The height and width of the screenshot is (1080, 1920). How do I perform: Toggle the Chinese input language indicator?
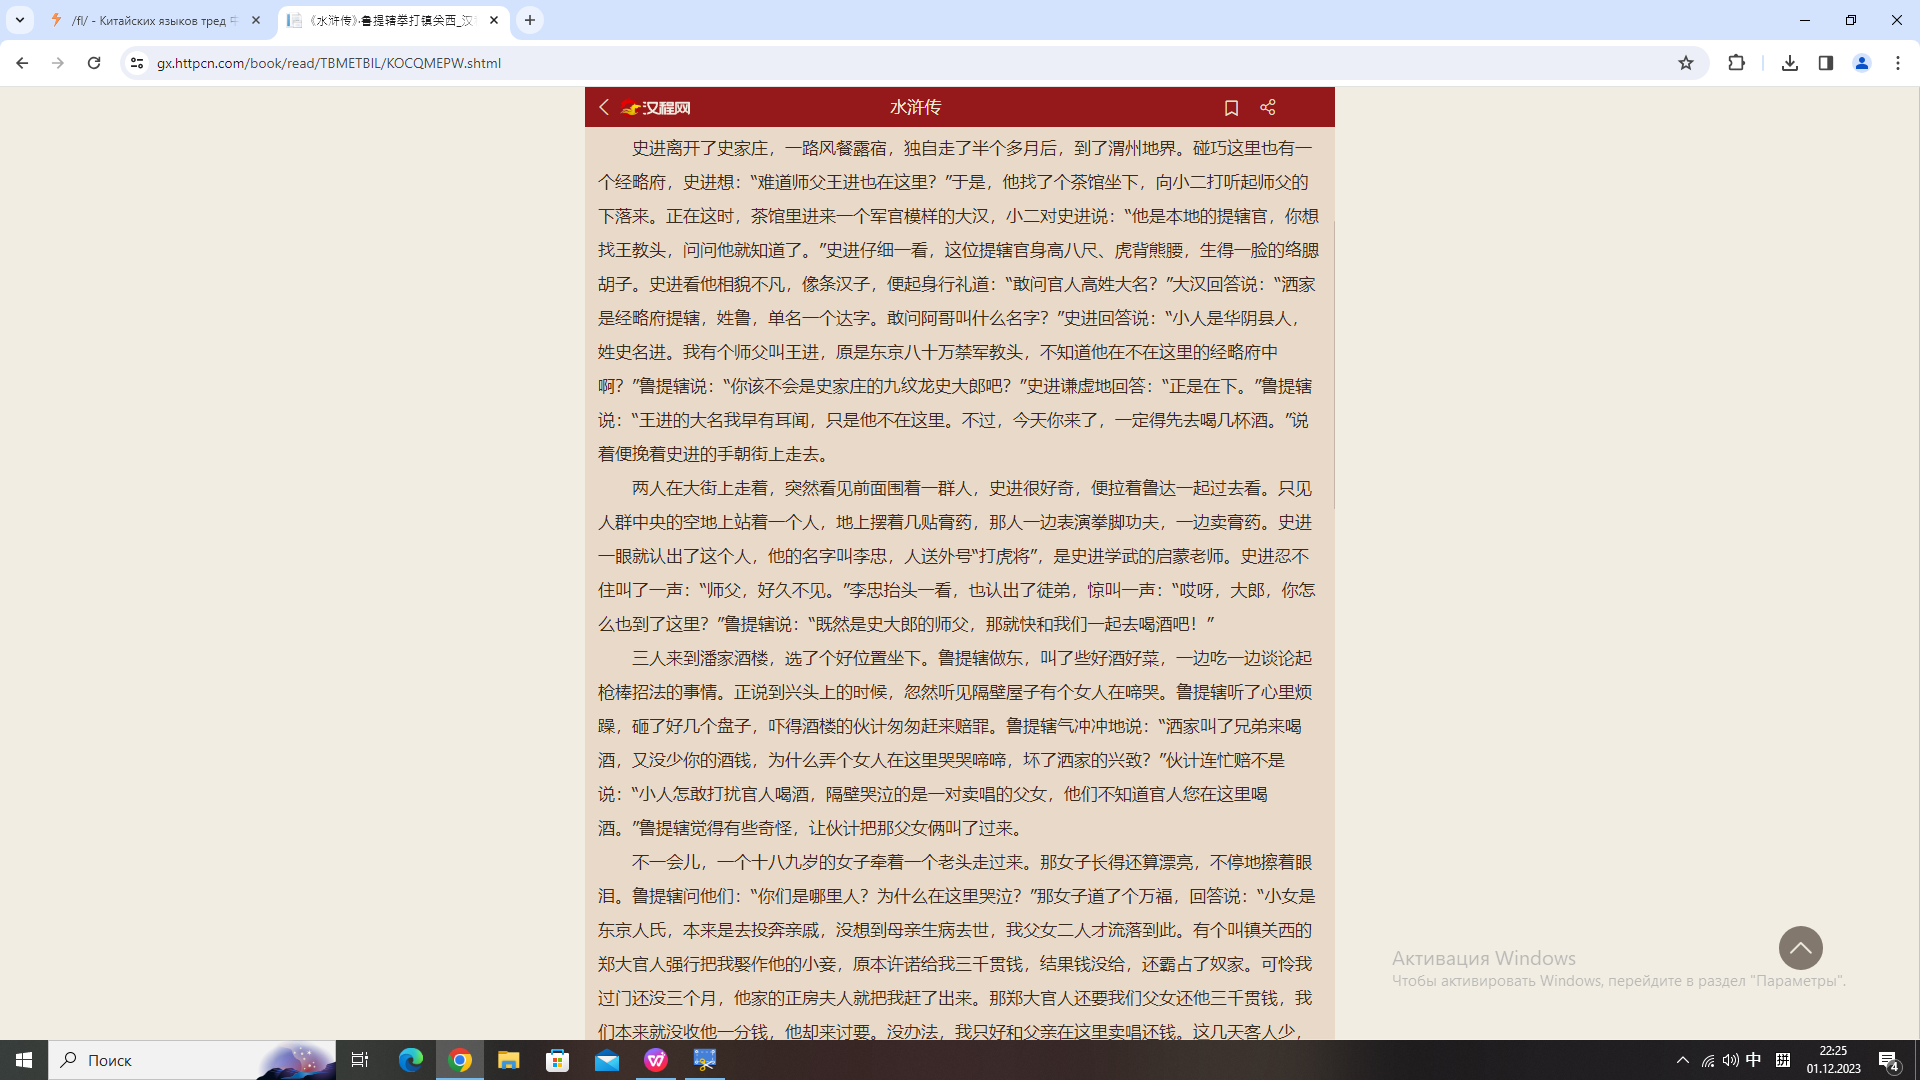pos(1753,1060)
